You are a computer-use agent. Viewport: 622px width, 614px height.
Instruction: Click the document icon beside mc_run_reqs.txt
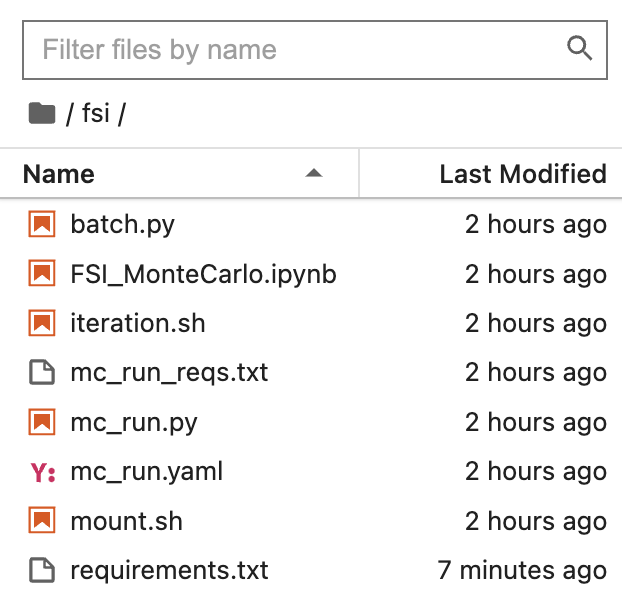click(x=41, y=373)
